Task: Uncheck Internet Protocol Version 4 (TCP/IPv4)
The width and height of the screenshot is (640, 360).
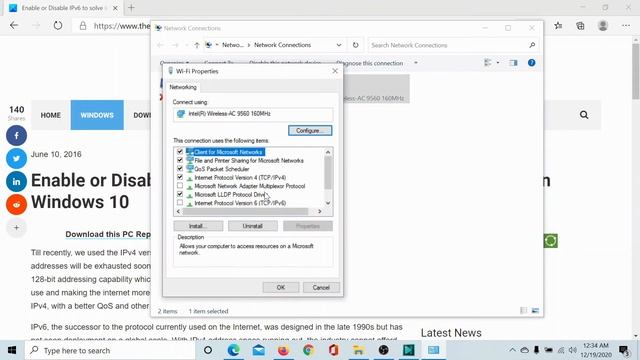Action: click(180, 177)
